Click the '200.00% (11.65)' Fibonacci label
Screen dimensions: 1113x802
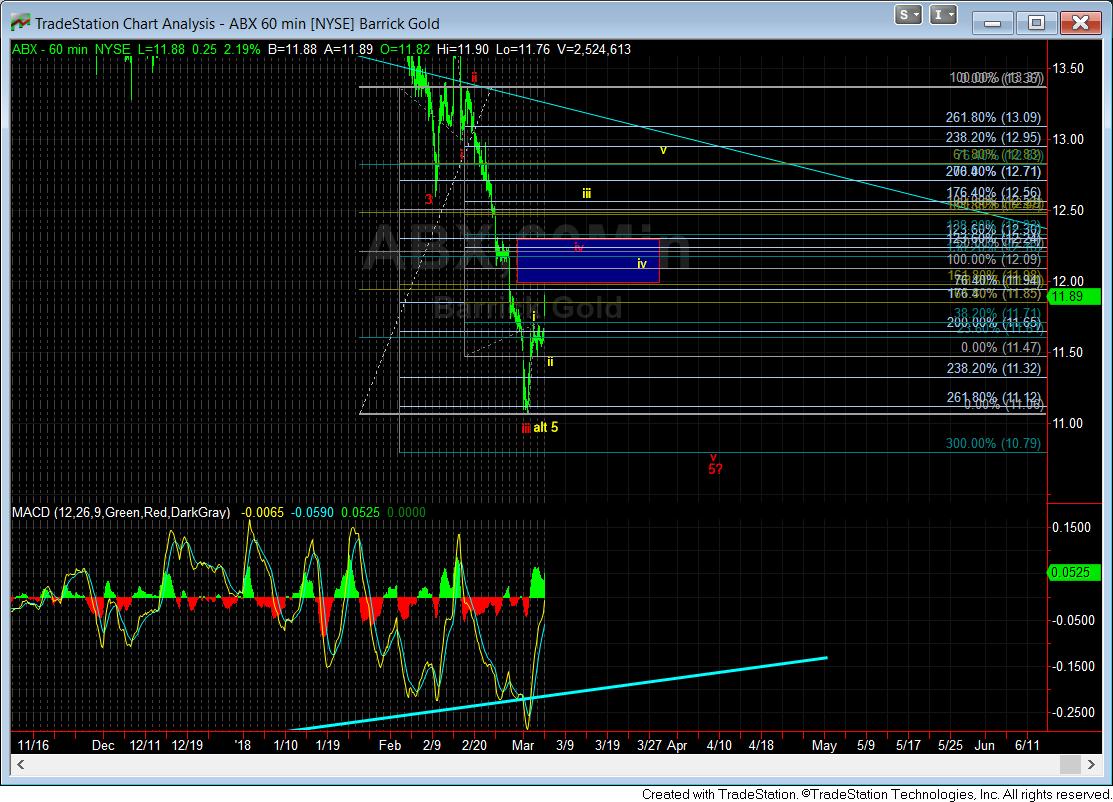click(993, 322)
